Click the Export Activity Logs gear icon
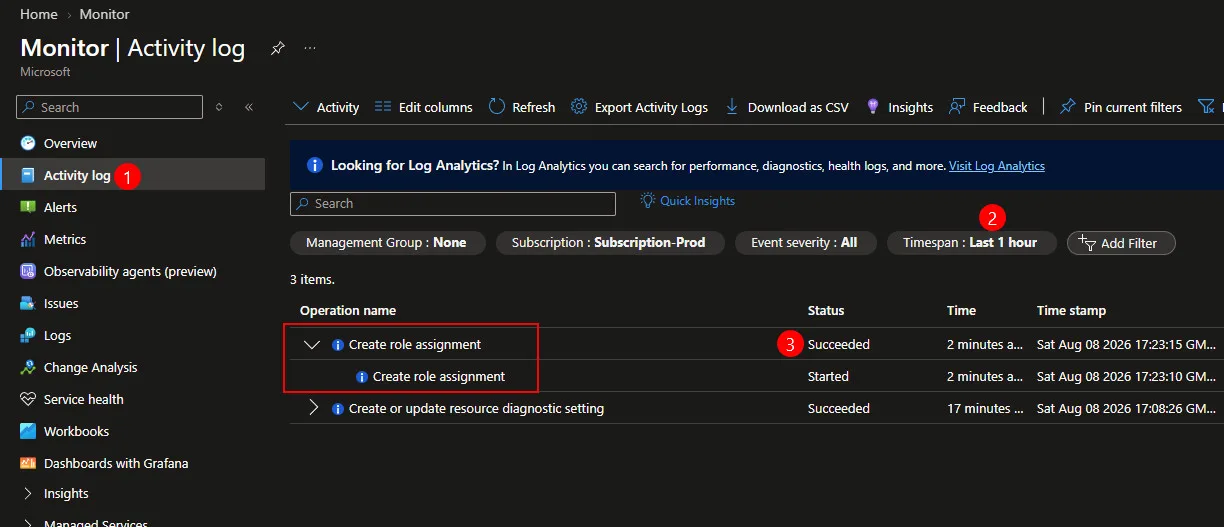The height and width of the screenshot is (527, 1224). [x=579, y=107]
